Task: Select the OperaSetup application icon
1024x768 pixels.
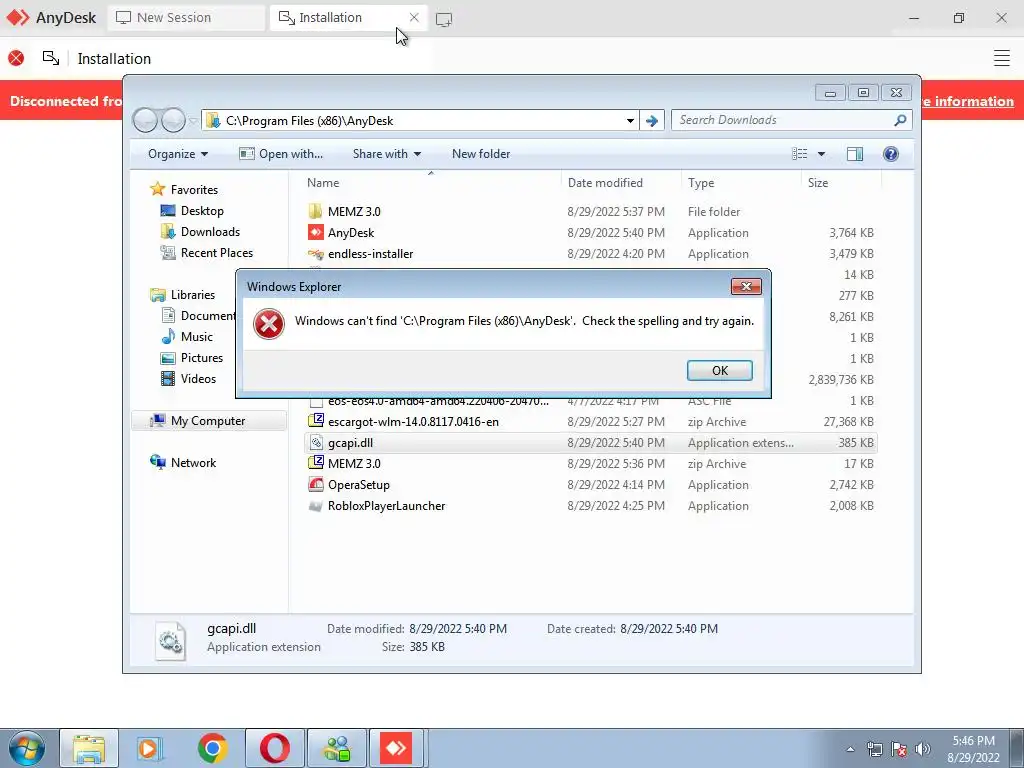Action: tap(315, 484)
